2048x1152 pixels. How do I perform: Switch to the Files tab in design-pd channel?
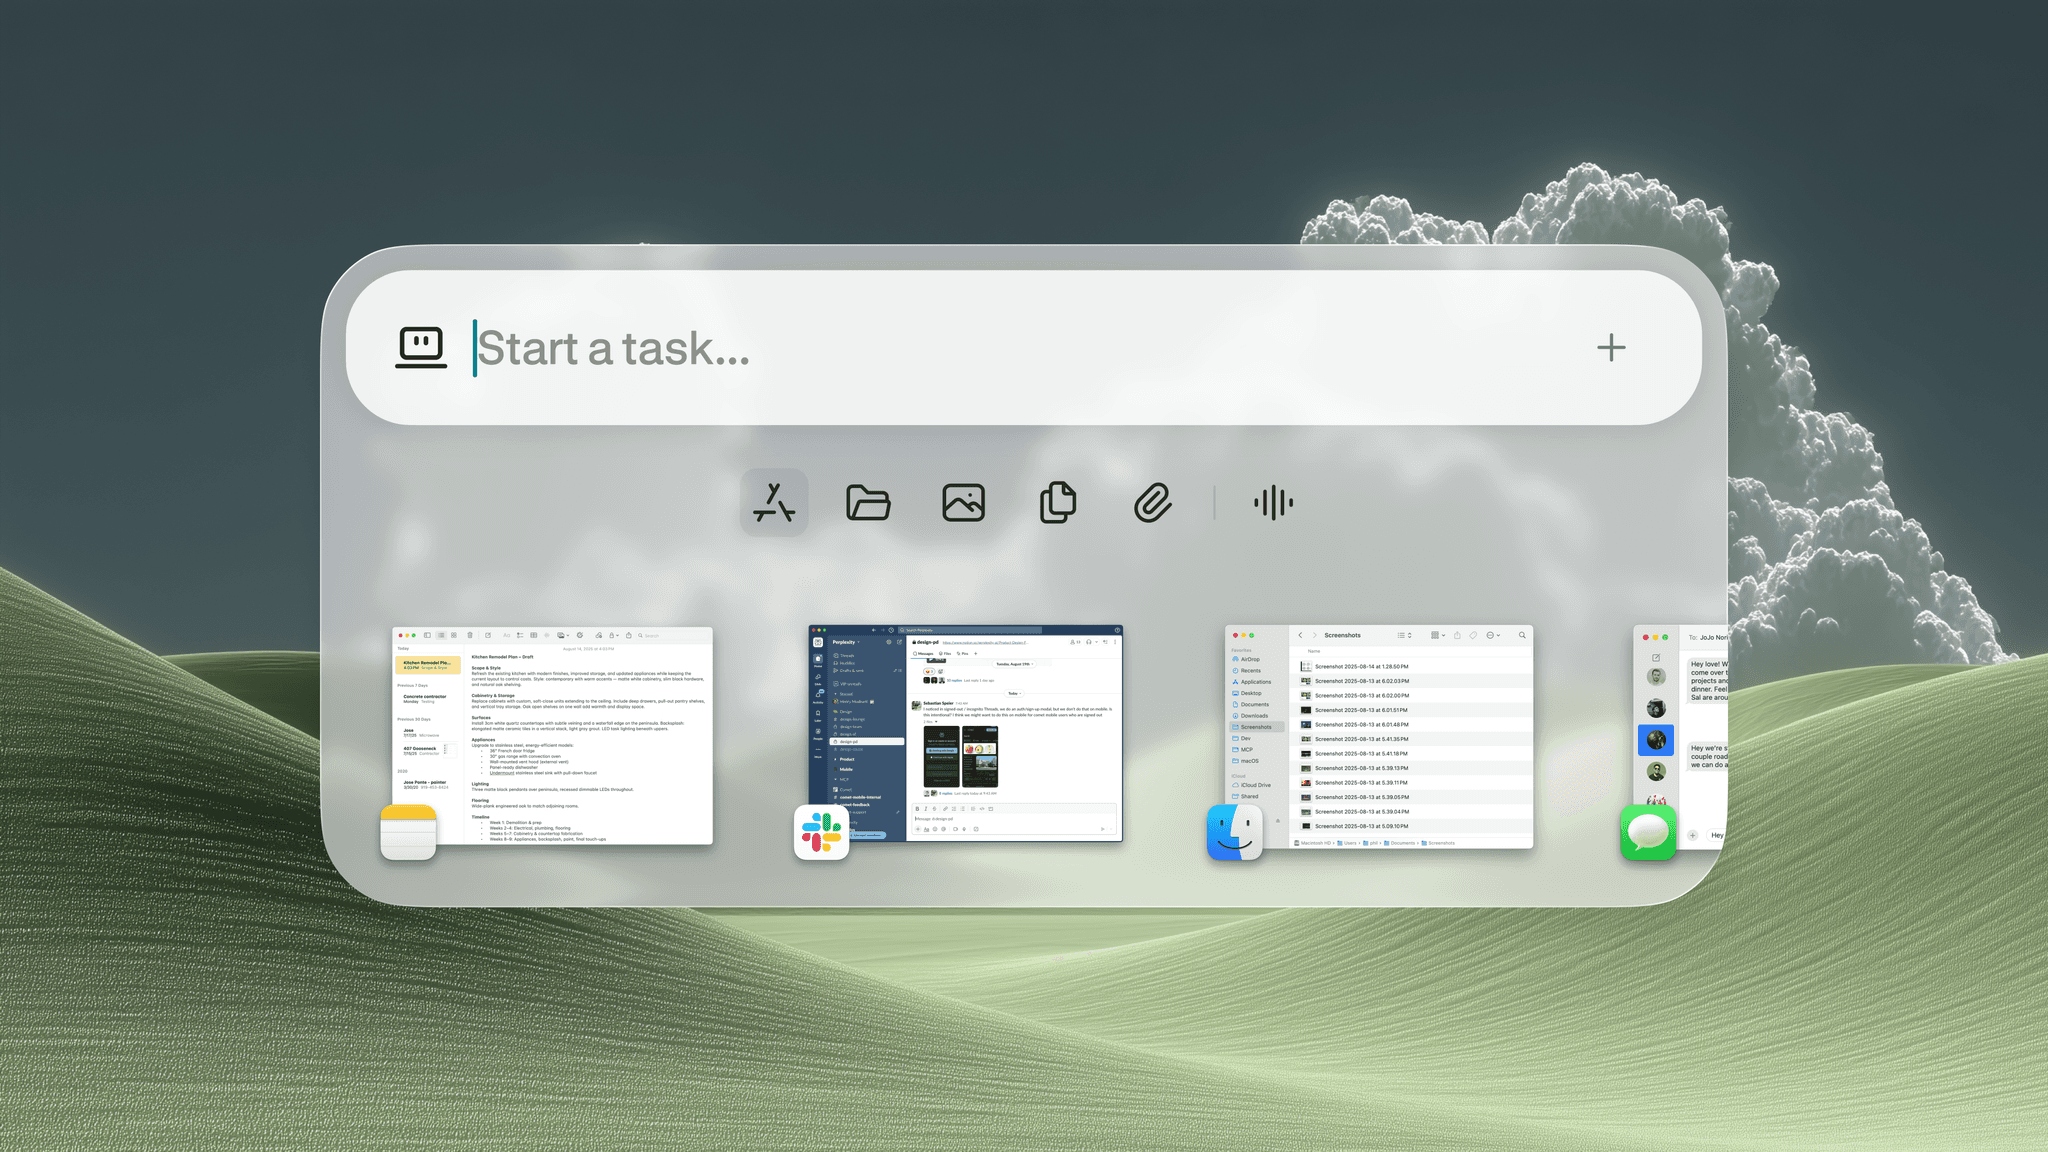point(947,653)
